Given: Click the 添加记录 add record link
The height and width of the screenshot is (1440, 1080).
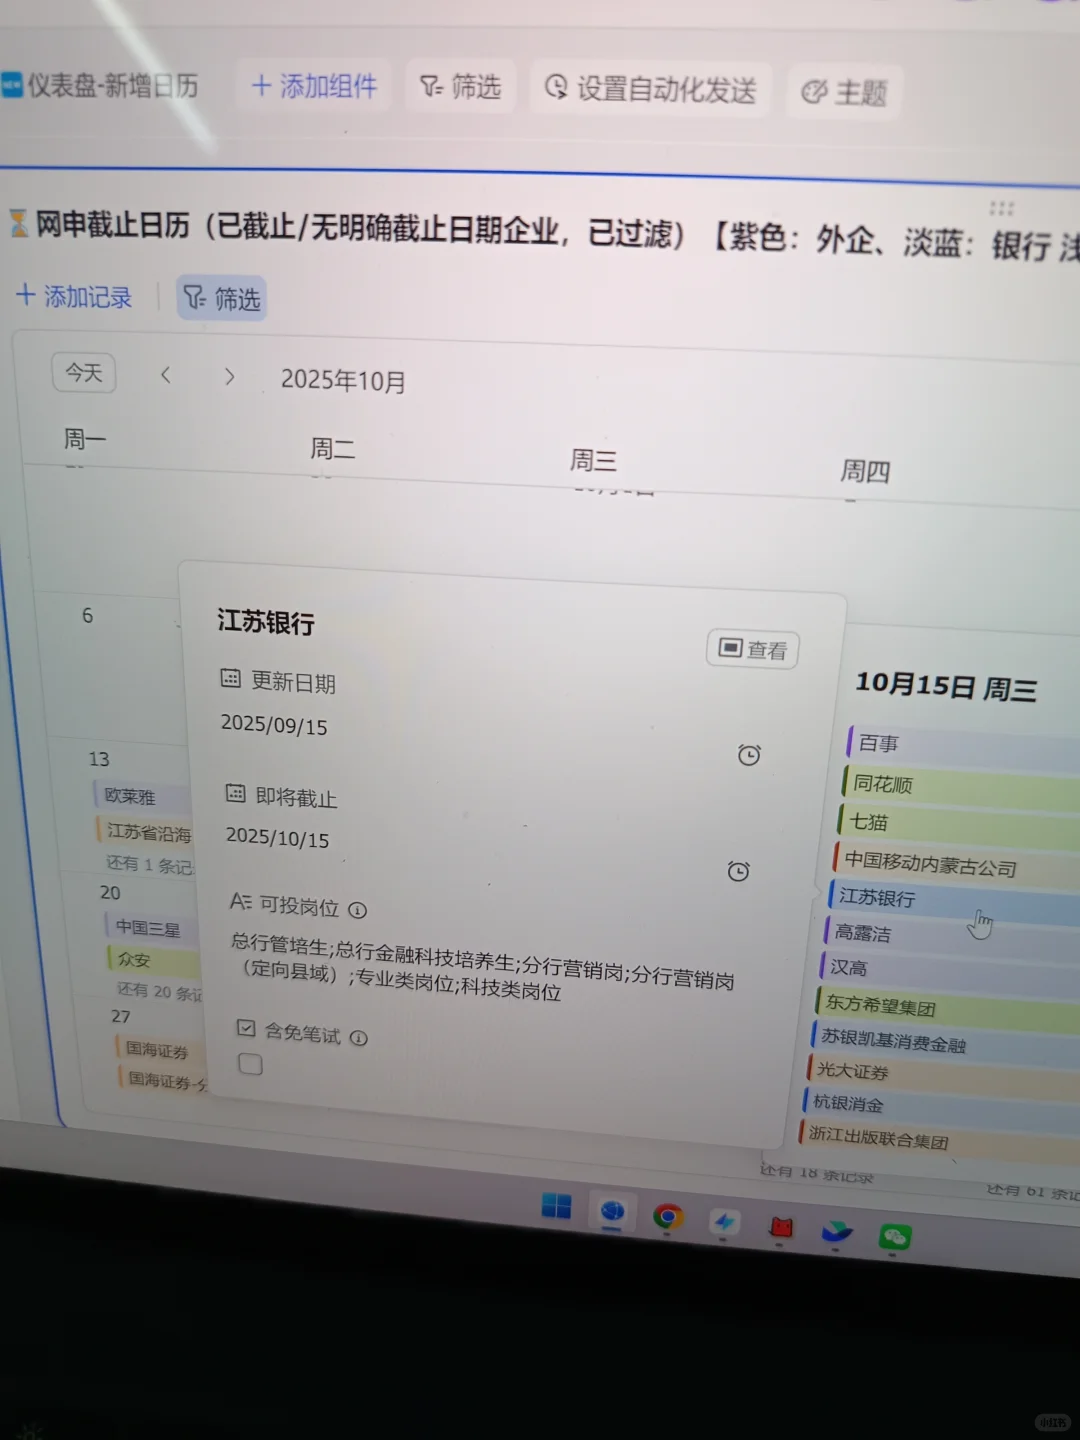Looking at the screenshot, I should click(x=75, y=296).
